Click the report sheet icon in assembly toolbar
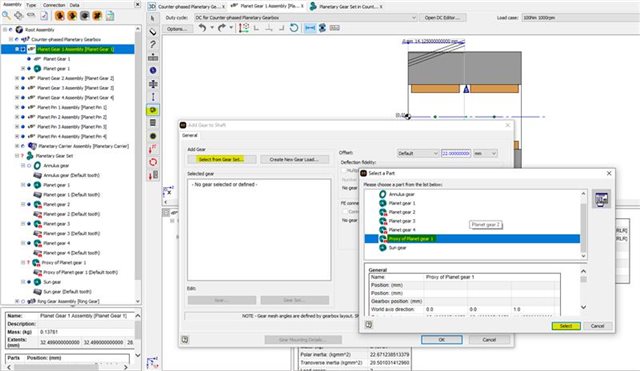Screen dimensions: 640x371 (x=110, y=16)
